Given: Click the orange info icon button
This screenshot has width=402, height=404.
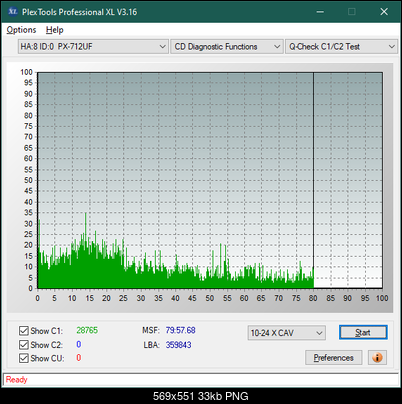Looking at the screenshot, I should 377,358.
